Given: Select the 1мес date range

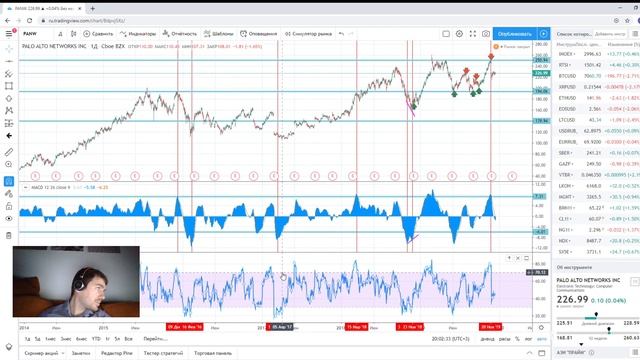Looking at the screenshot, I should [x=50, y=339].
